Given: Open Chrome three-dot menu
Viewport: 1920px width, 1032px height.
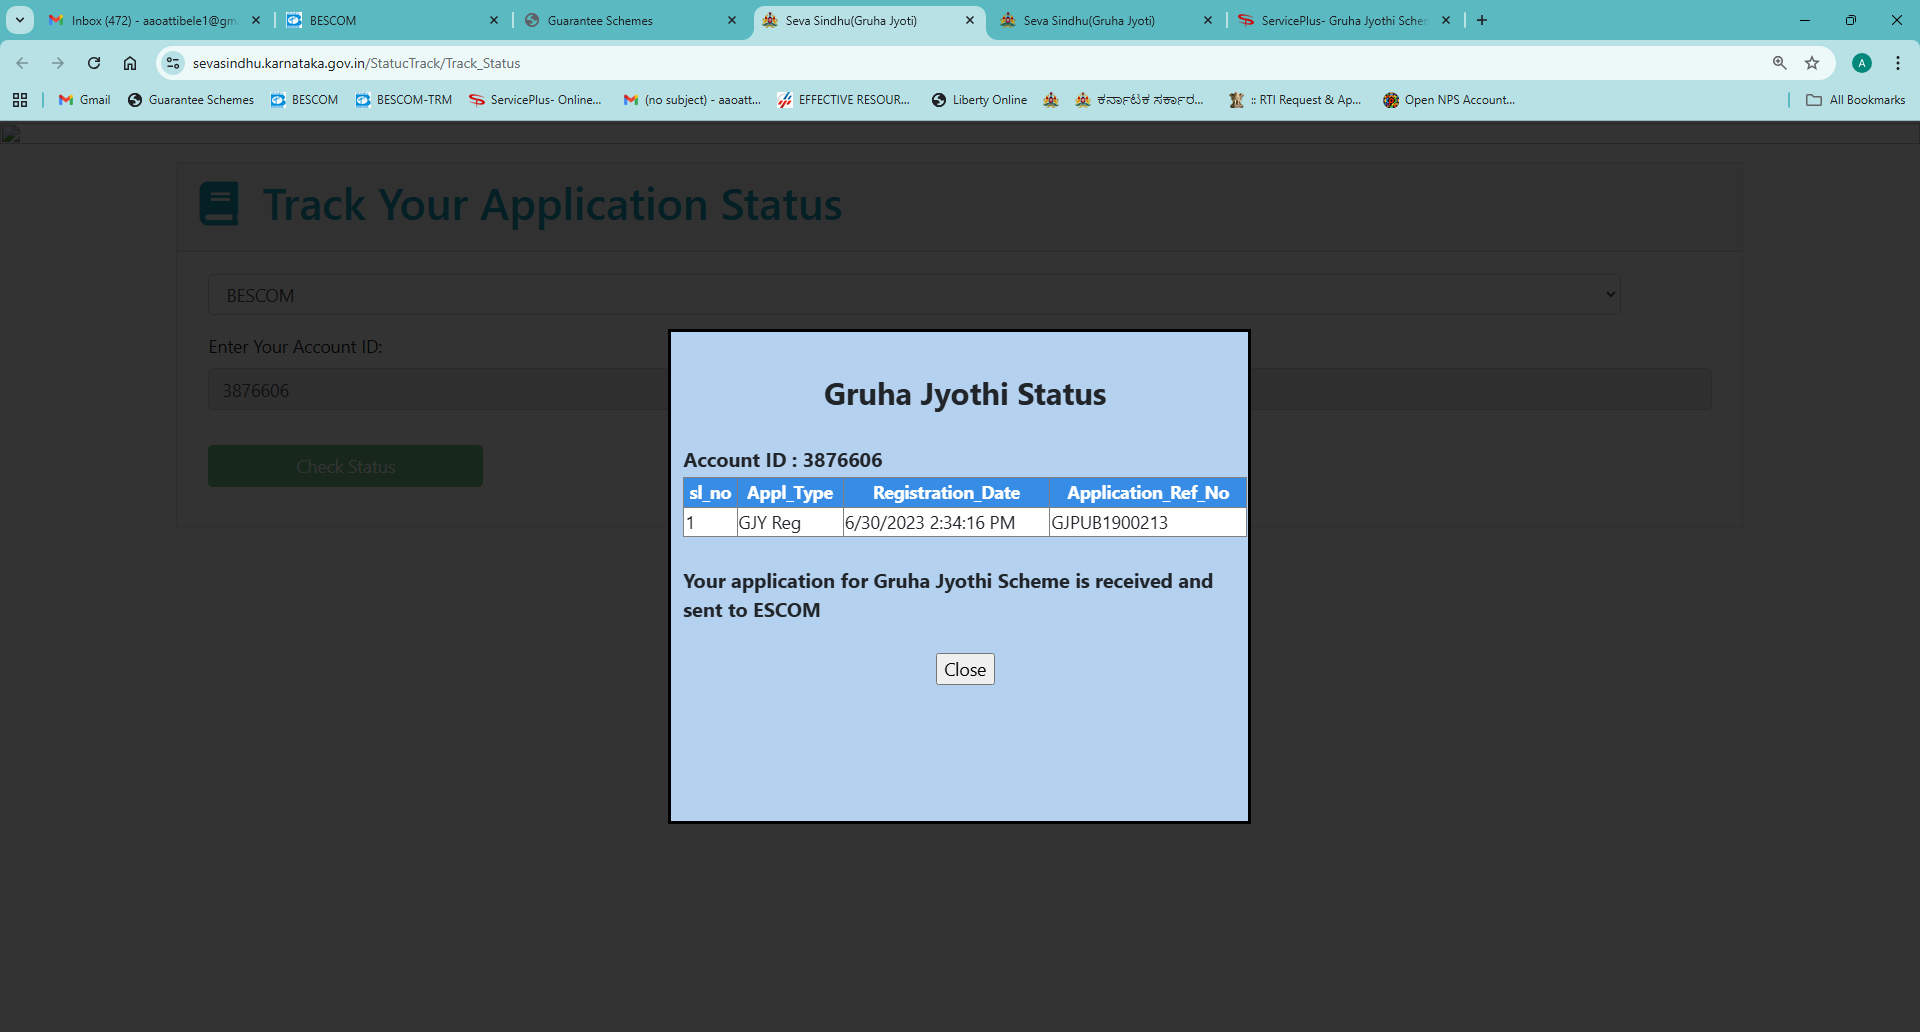Looking at the screenshot, I should tap(1897, 63).
